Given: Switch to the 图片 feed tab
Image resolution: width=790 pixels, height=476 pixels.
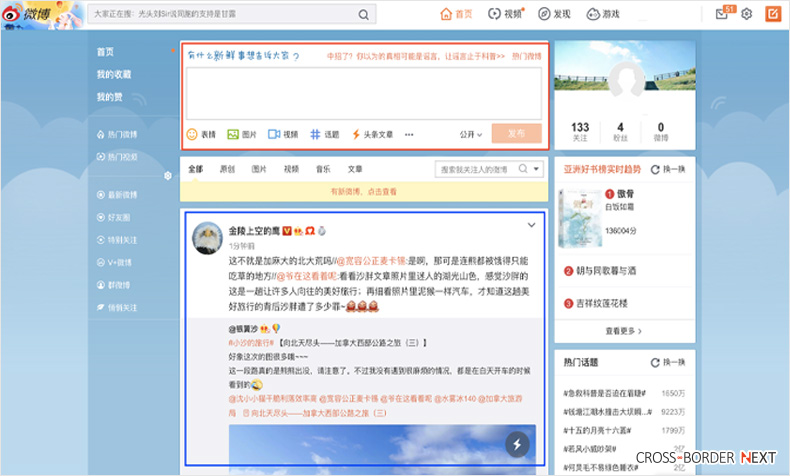Looking at the screenshot, I should tap(259, 169).
